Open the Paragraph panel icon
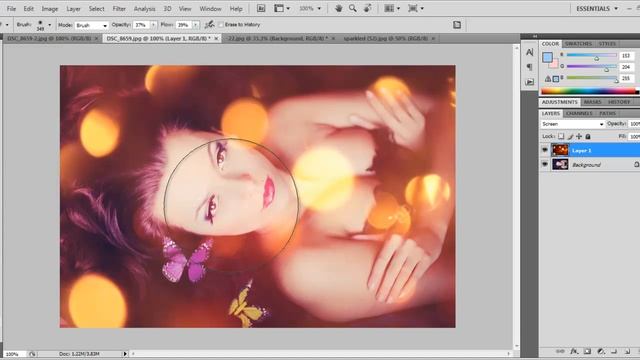 [530, 67]
